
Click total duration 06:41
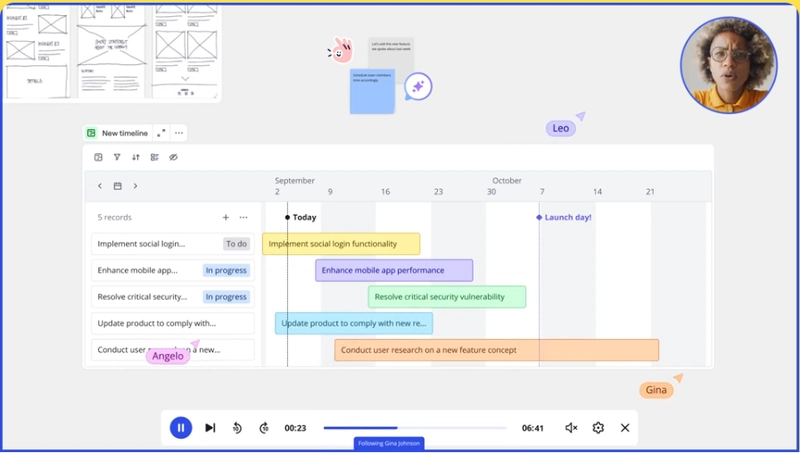[532, 428]
